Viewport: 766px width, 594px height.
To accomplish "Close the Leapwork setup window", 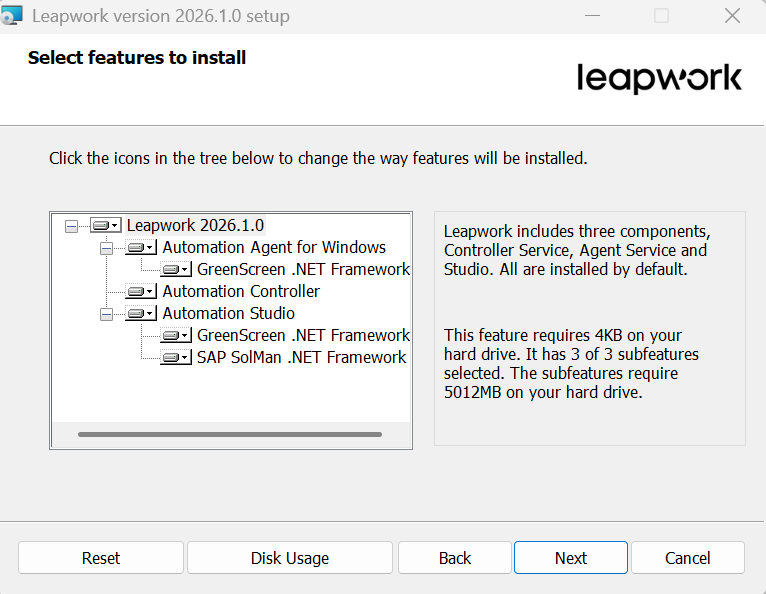I will coord(732,16).
